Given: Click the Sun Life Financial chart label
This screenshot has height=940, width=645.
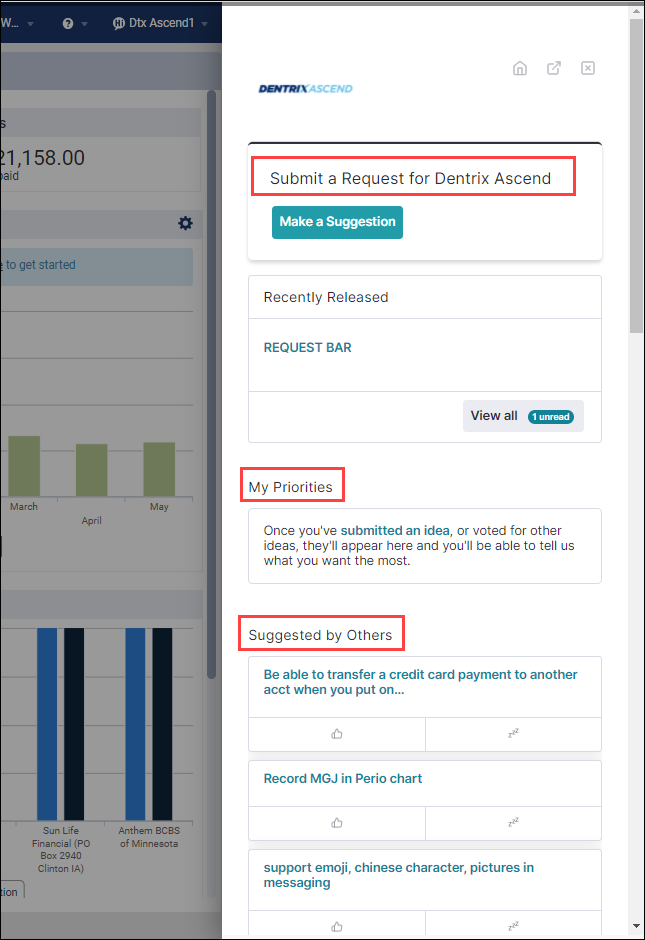Looking at the screenshot, I should point(61,849).
